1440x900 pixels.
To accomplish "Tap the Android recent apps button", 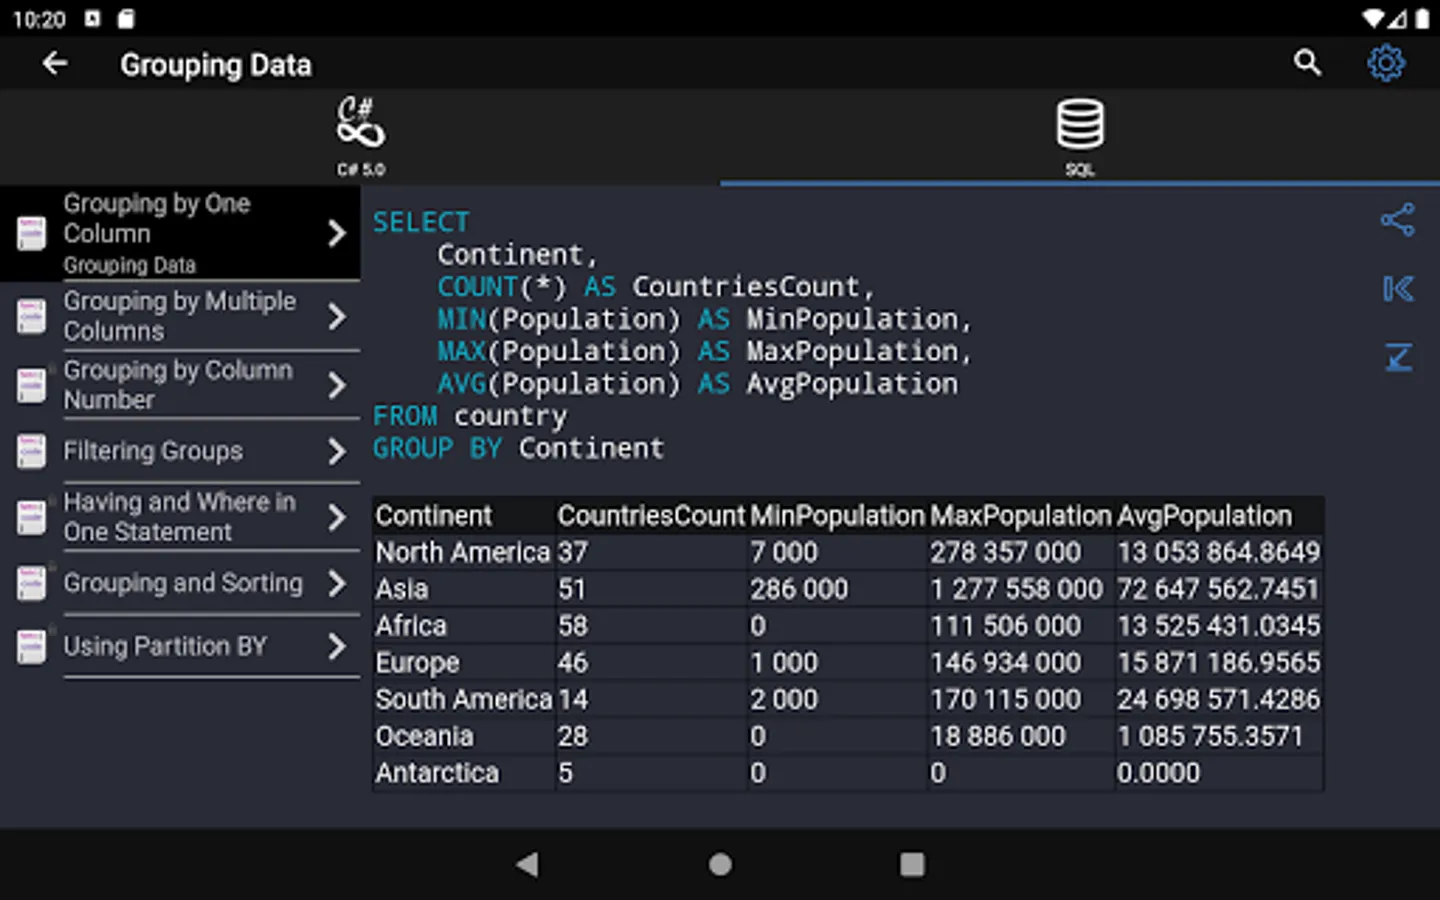I will [912, 864].
